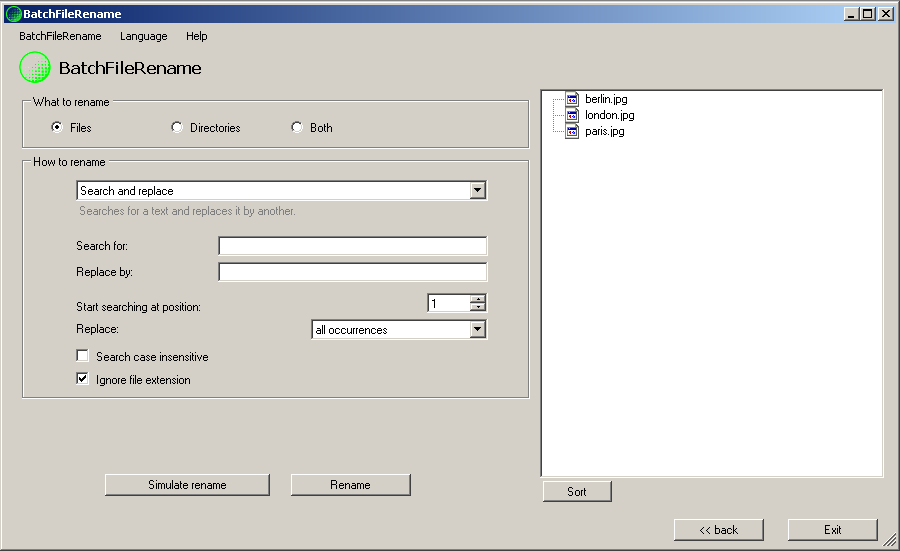Minimize the BatchFileRename window
The height and width of the screenshot is (551, 900).
tap(851, 14)
